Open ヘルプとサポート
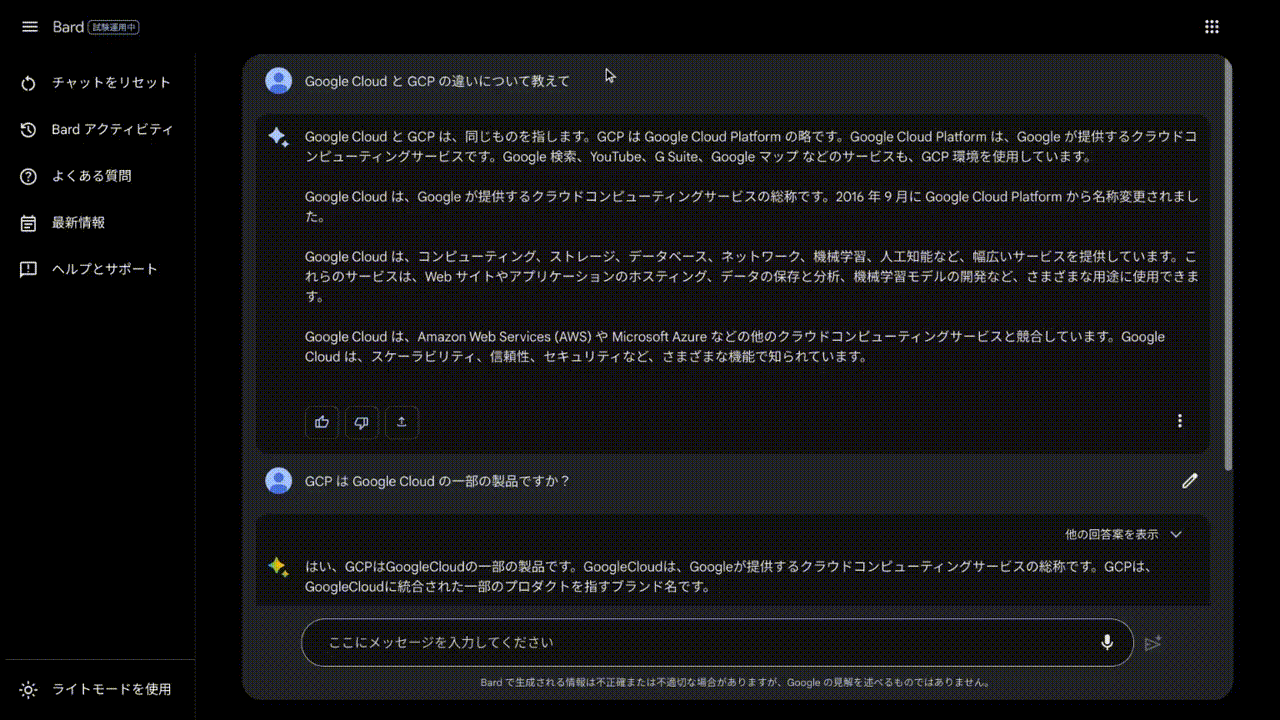Image resolution: width=1280 pixels, height=720 pixels. pyautogui.click(x=105, y=269)
